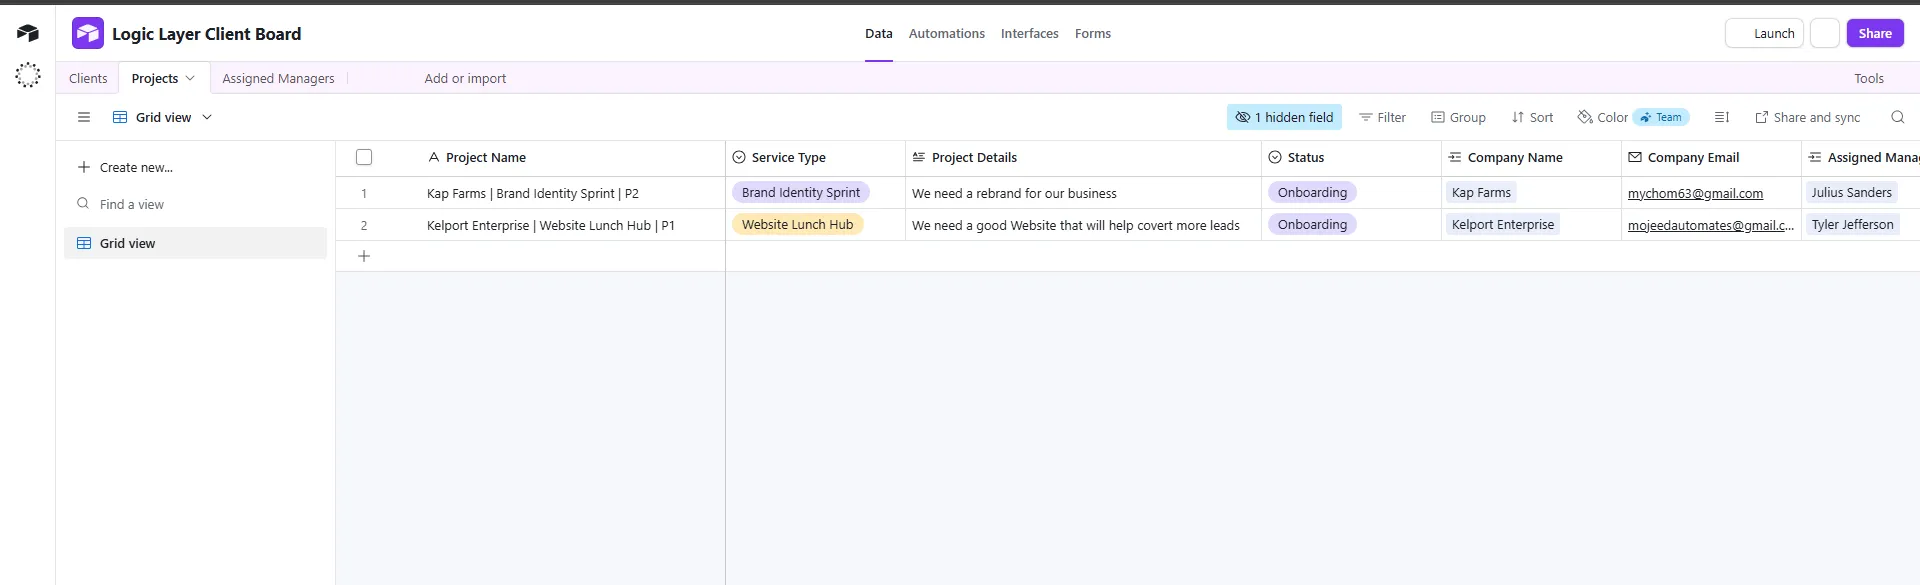Open the Interfaces tab
The width and height of the screenshot is (1920, 585).
tap(1030, 33)
